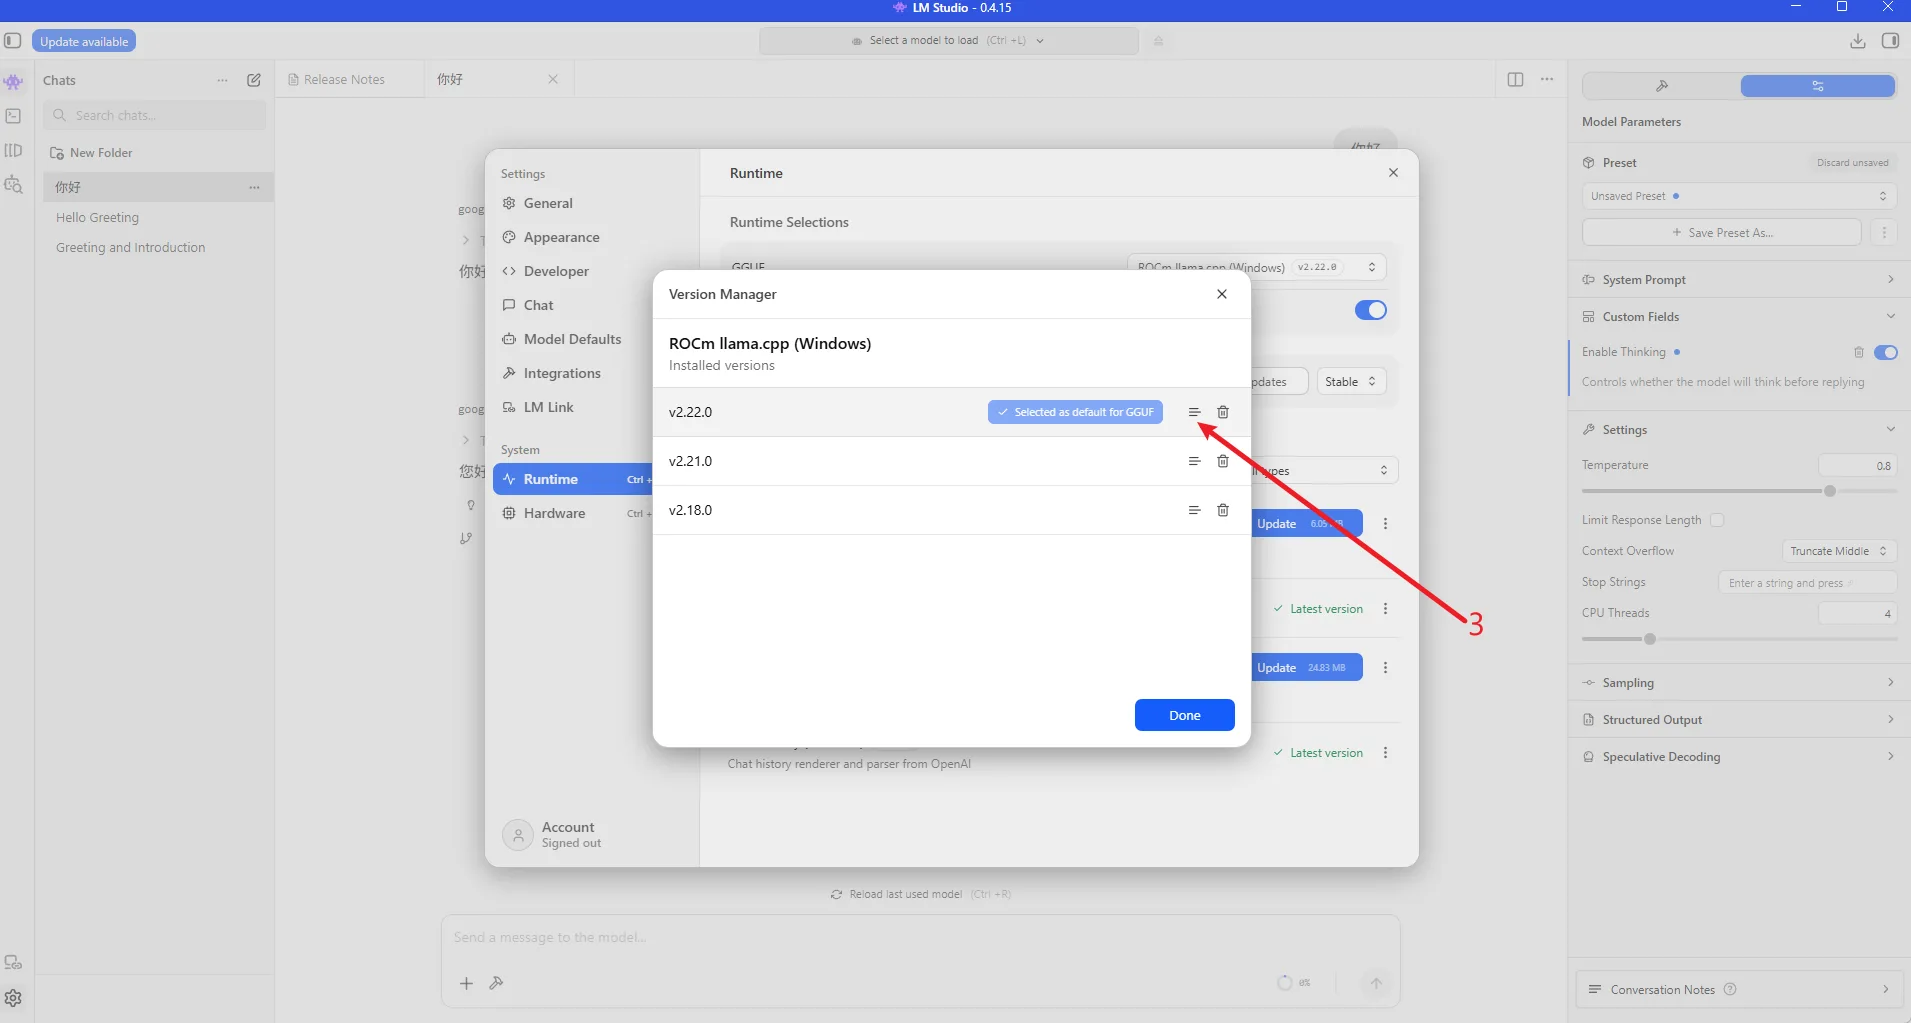This screenshot has width=1911, height=1023.
Task: Click the Update available button
Action: tap(84, 41)
